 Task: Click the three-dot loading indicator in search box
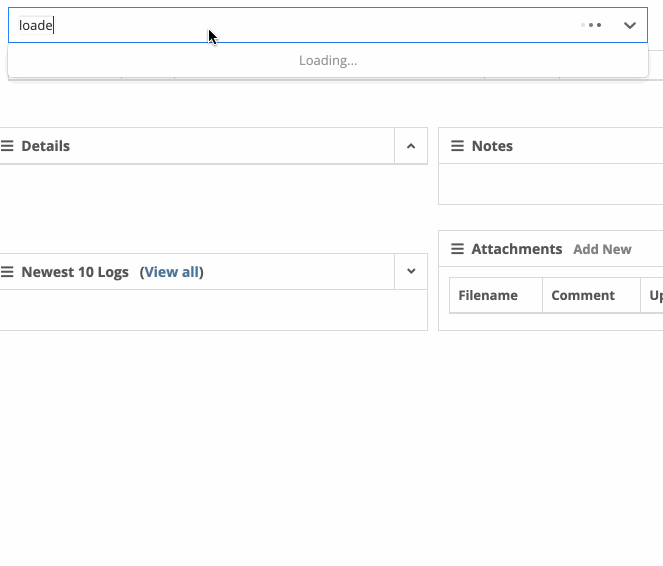coord(591,25)
